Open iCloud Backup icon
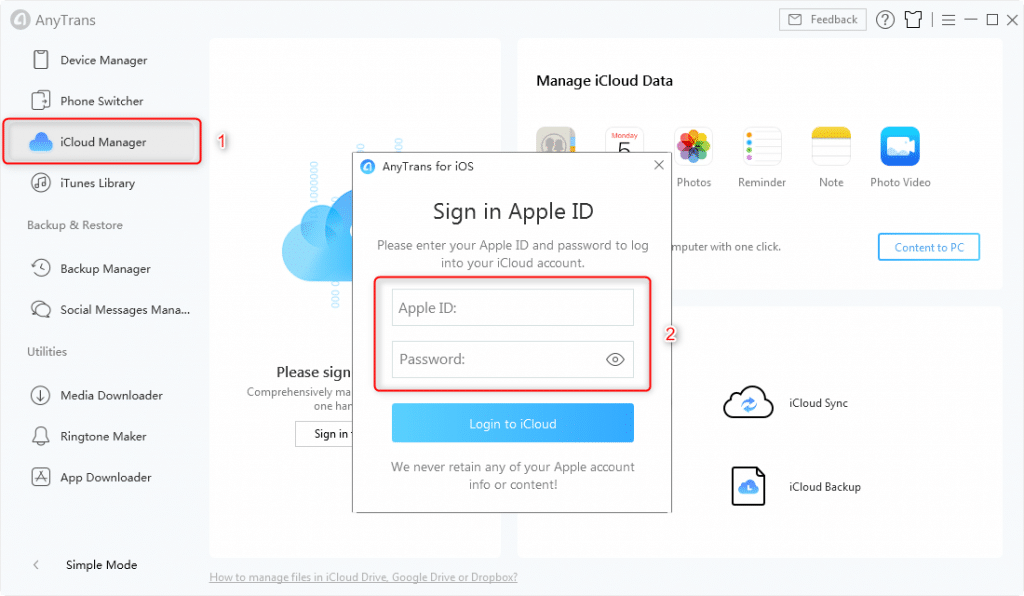Viewport: 1024px width, 596px height. [748, 486]
